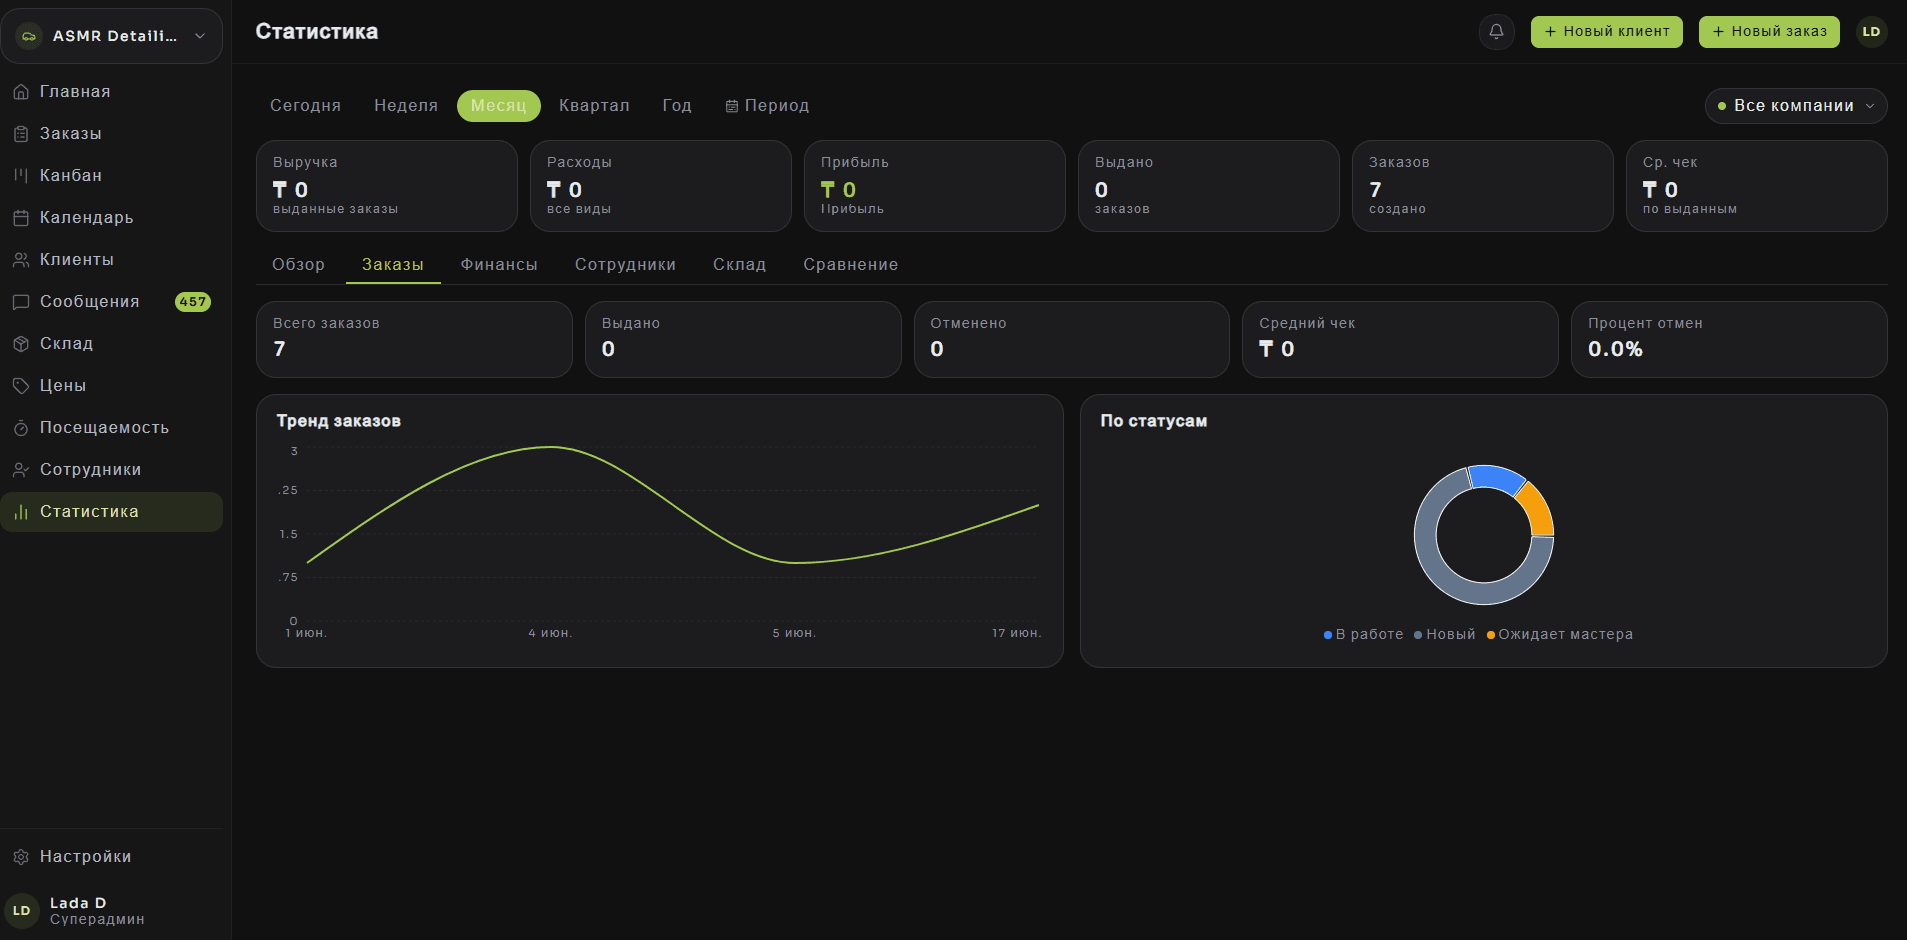Click the Заказы clipboard icon
1907x940 pixels.
[21, 134]
